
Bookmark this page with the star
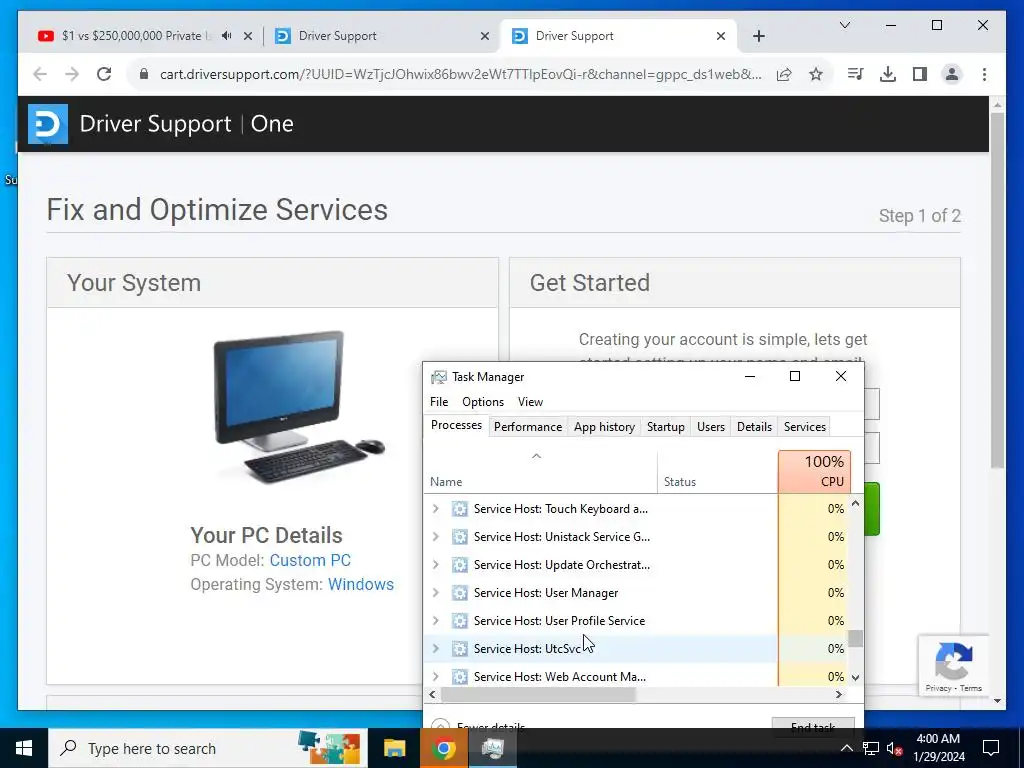coord(816,74)
